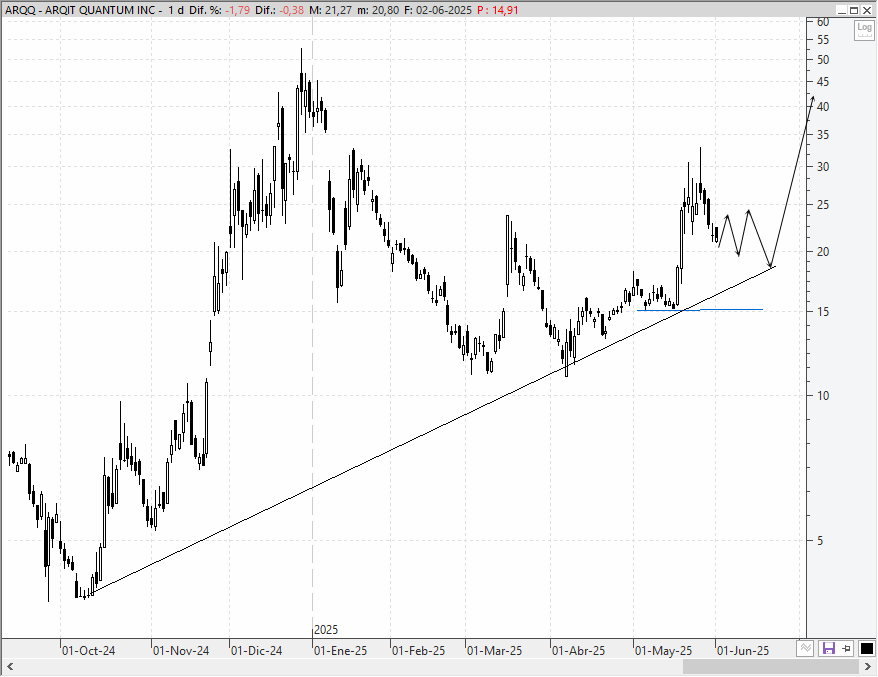Click the 'P: 14,91' red value
Screen dimensions: 878x677
coord(498,10)
